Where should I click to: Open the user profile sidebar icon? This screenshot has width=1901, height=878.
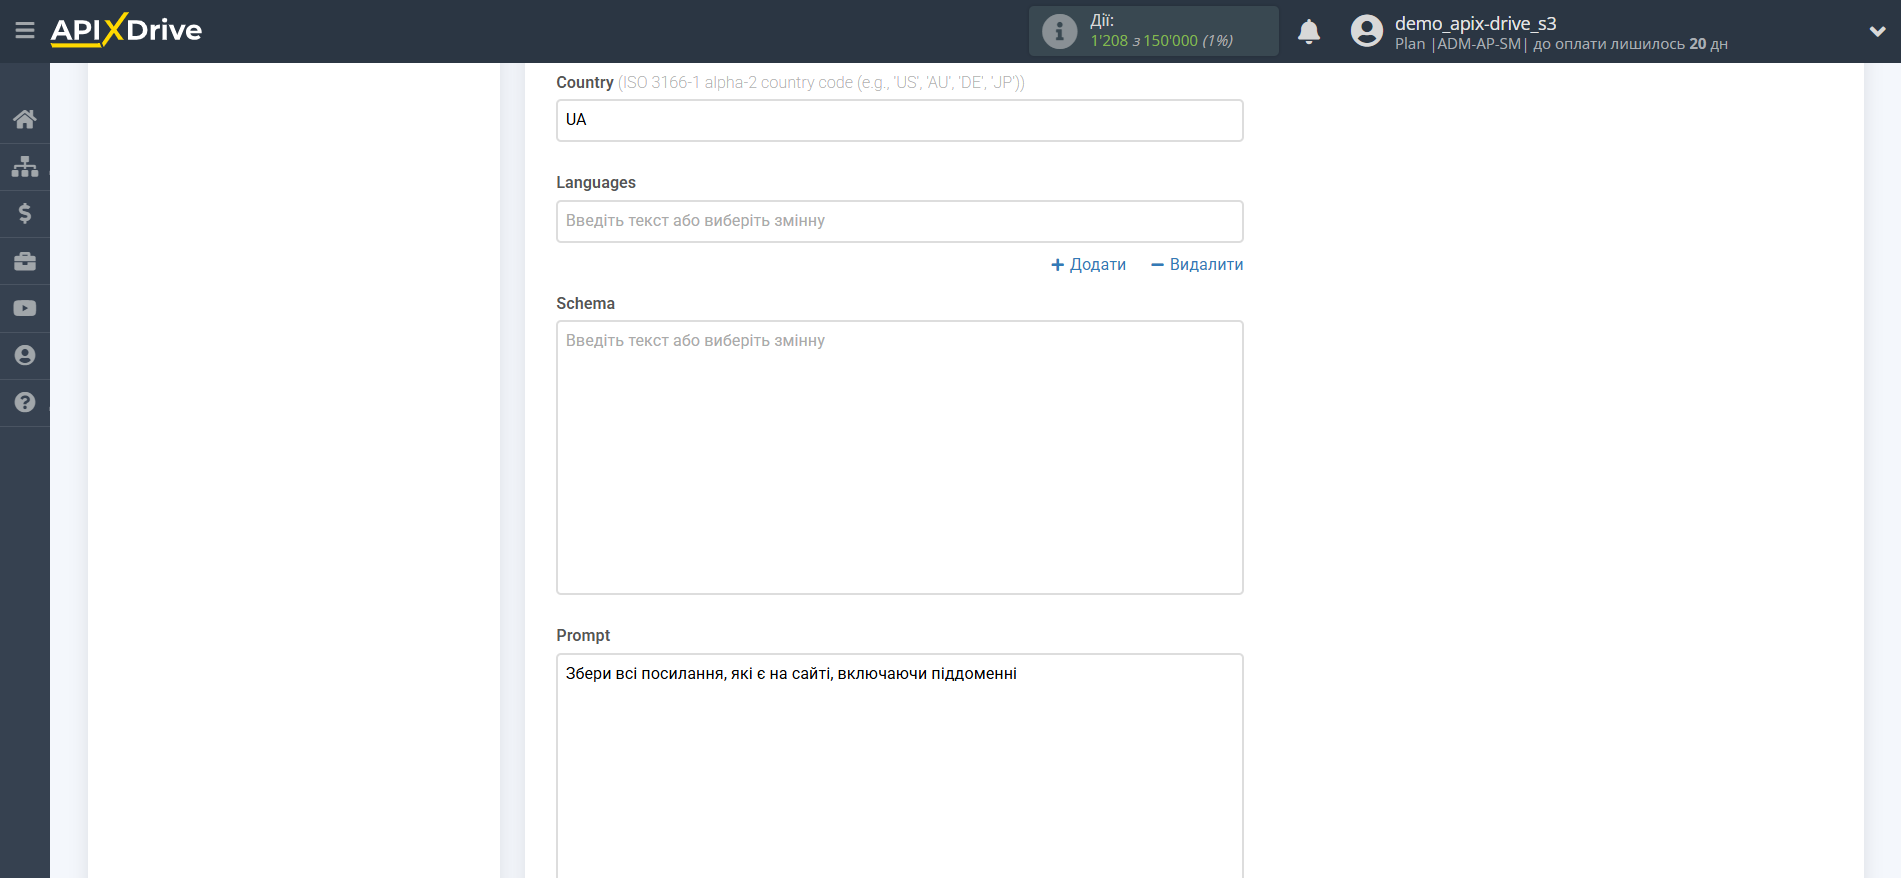(25, 355)
